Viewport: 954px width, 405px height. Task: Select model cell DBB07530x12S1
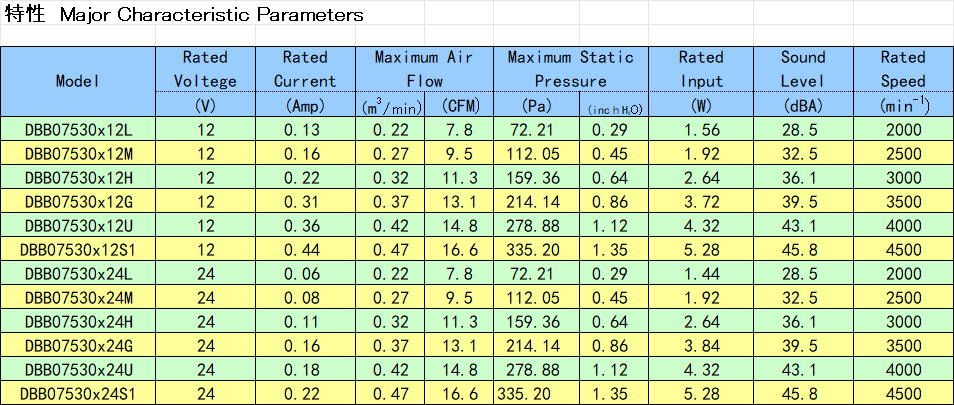pyautogui.click(x=78, y=249)
